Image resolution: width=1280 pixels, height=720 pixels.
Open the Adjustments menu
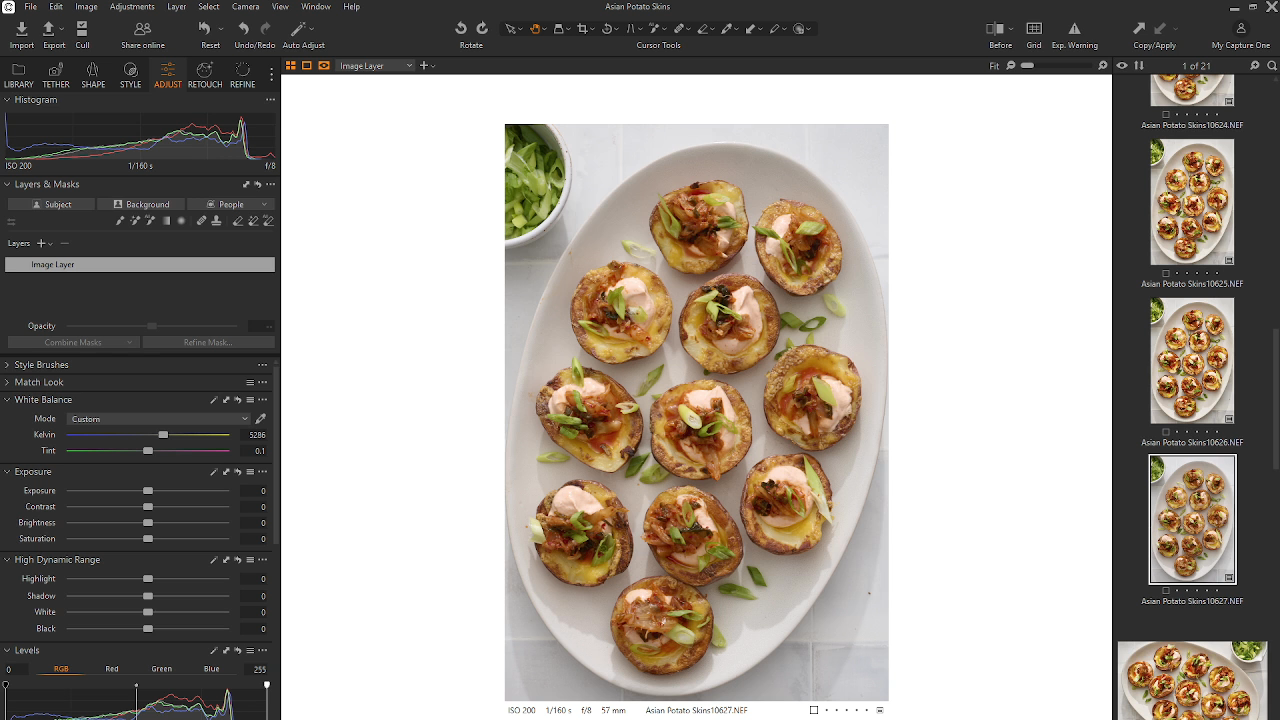click(132, 7)
